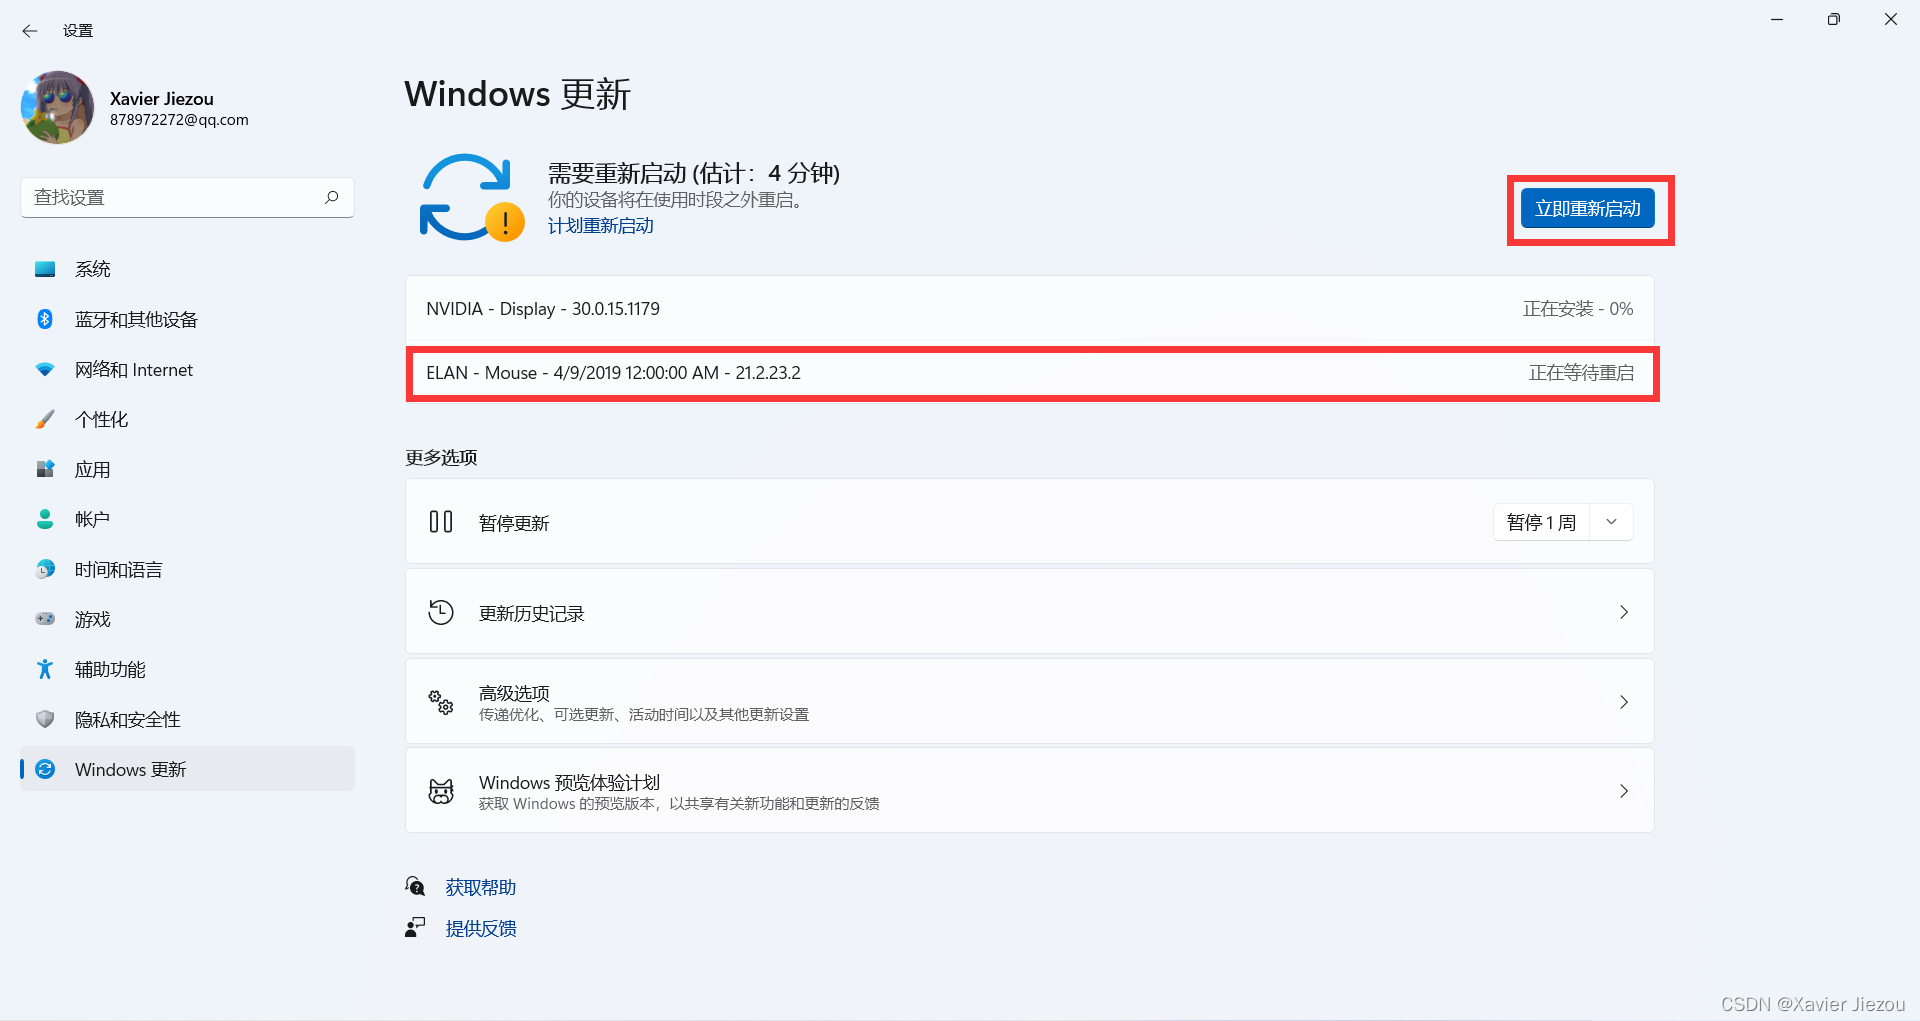Click the 获取帮助 help icon
The width and height of the screenshot is (1920, 1021).
(x=415, y=886)
